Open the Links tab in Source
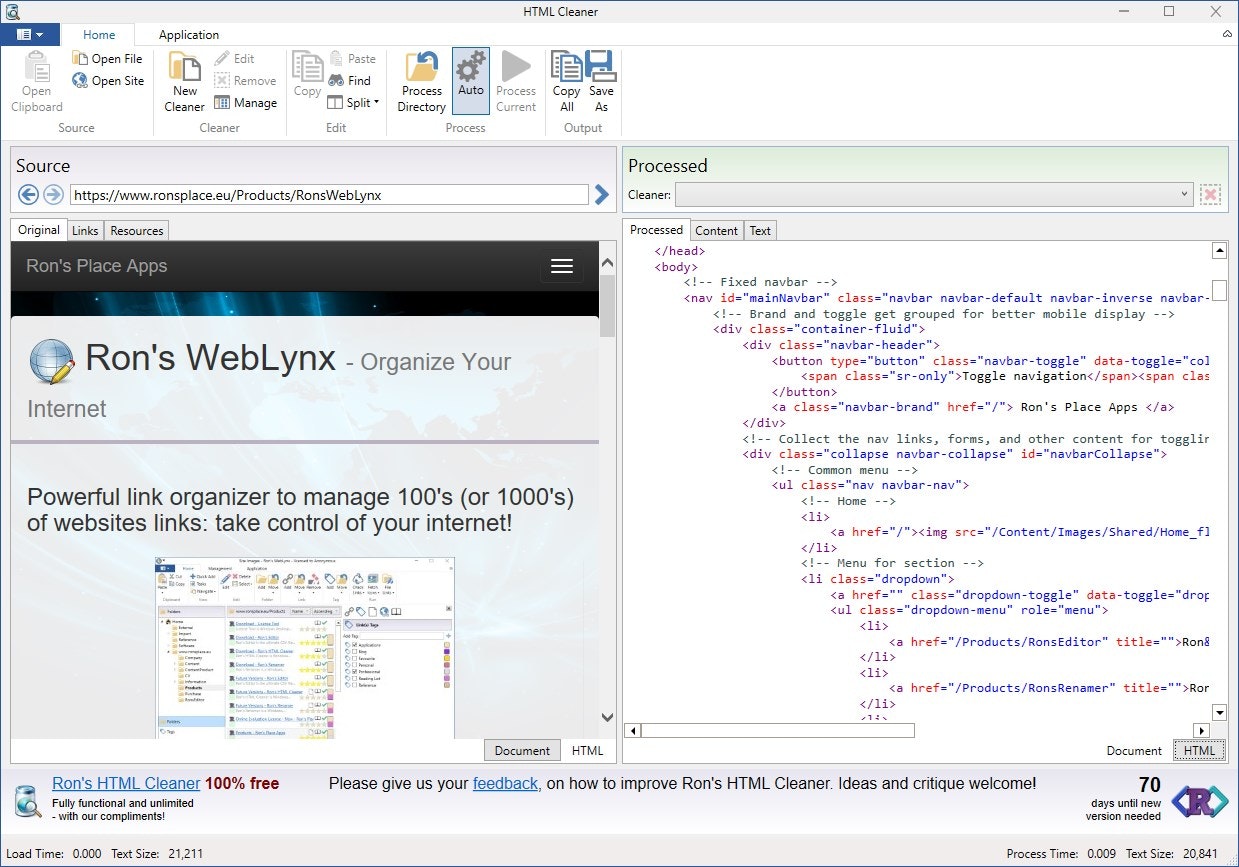 [x=85, y=231]
